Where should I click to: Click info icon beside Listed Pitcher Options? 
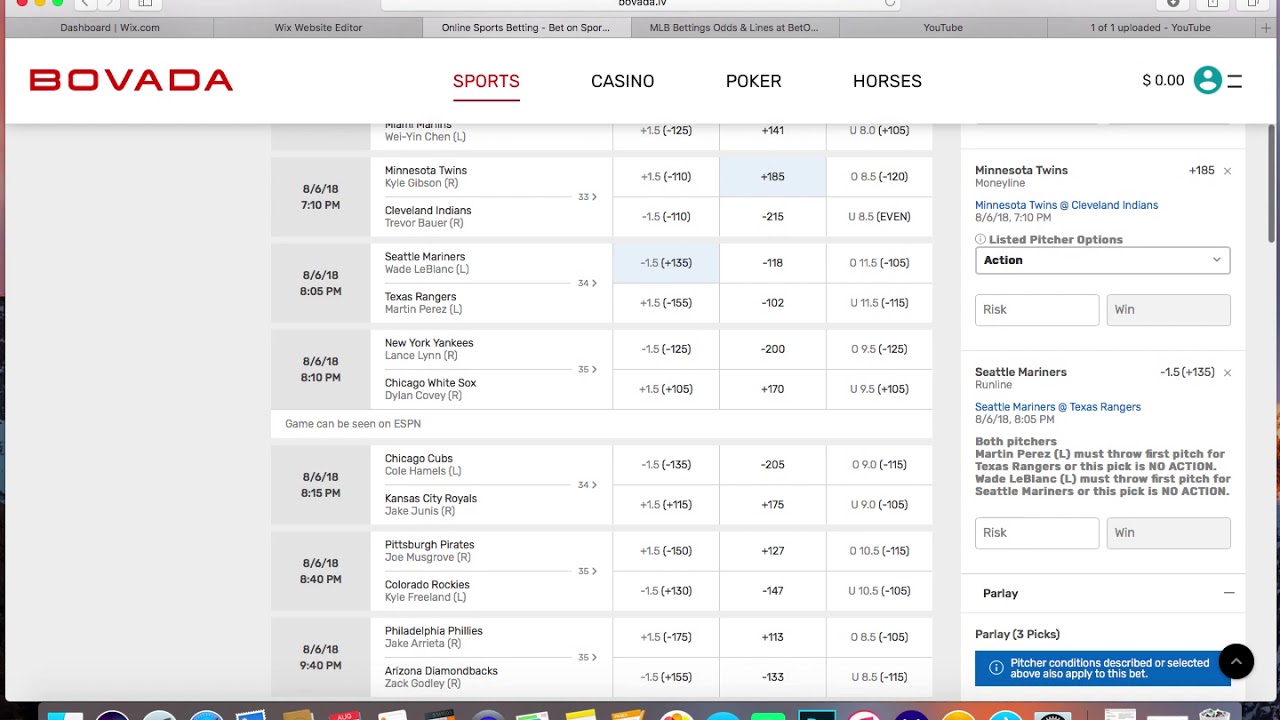pos(980,240)
